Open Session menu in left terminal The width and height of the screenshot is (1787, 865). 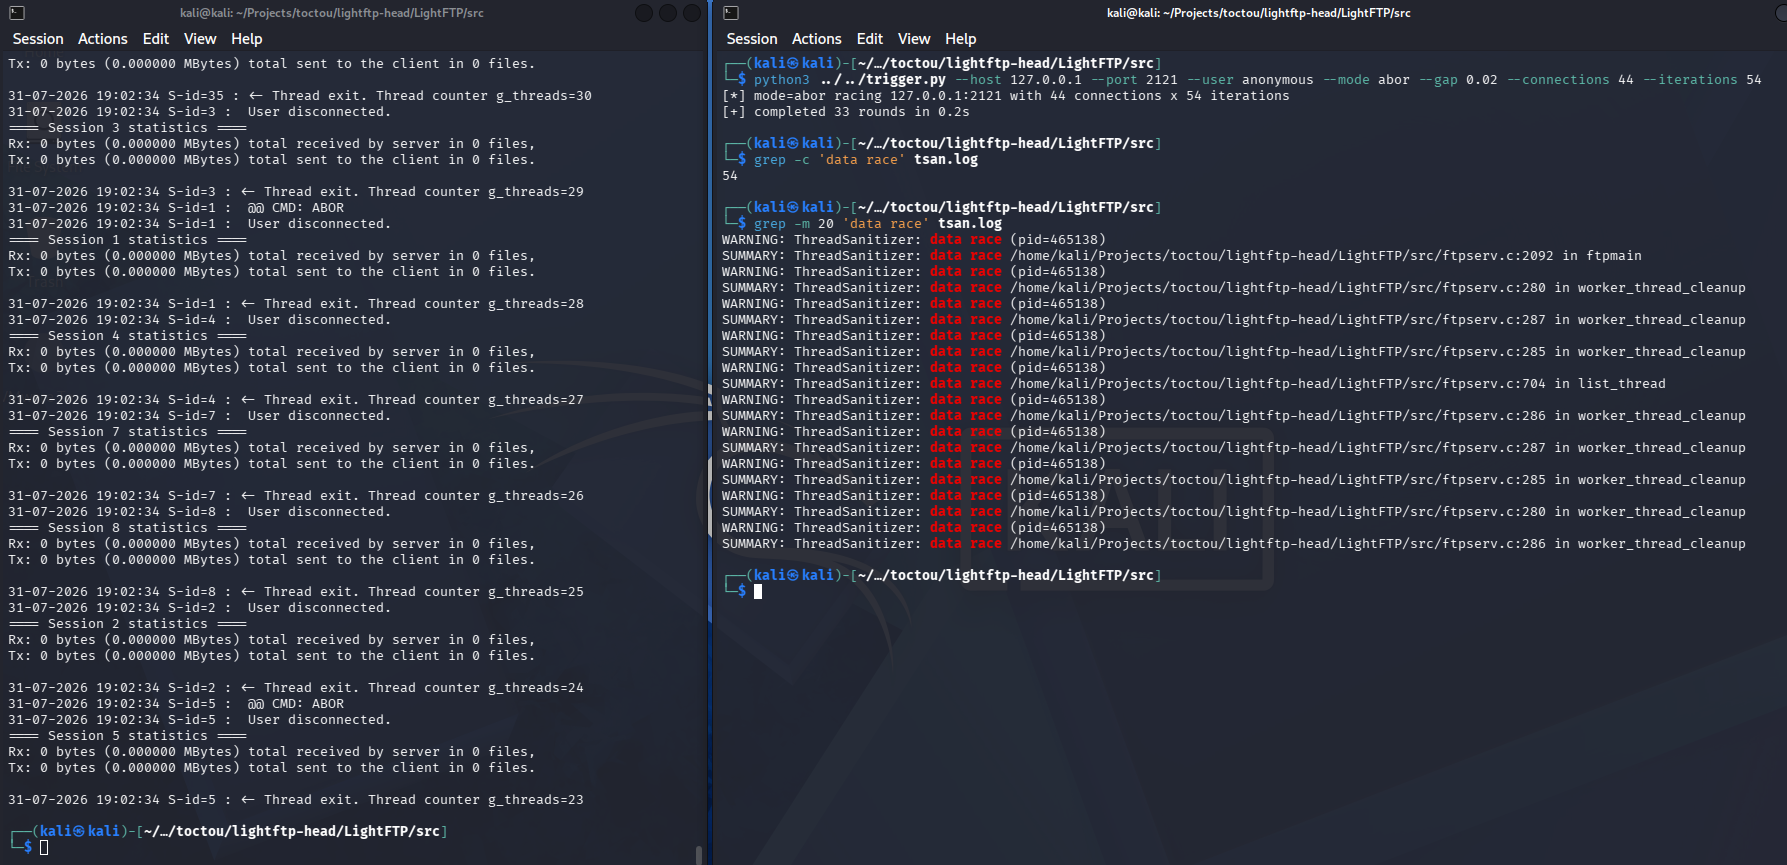click(x=38, y=39)
